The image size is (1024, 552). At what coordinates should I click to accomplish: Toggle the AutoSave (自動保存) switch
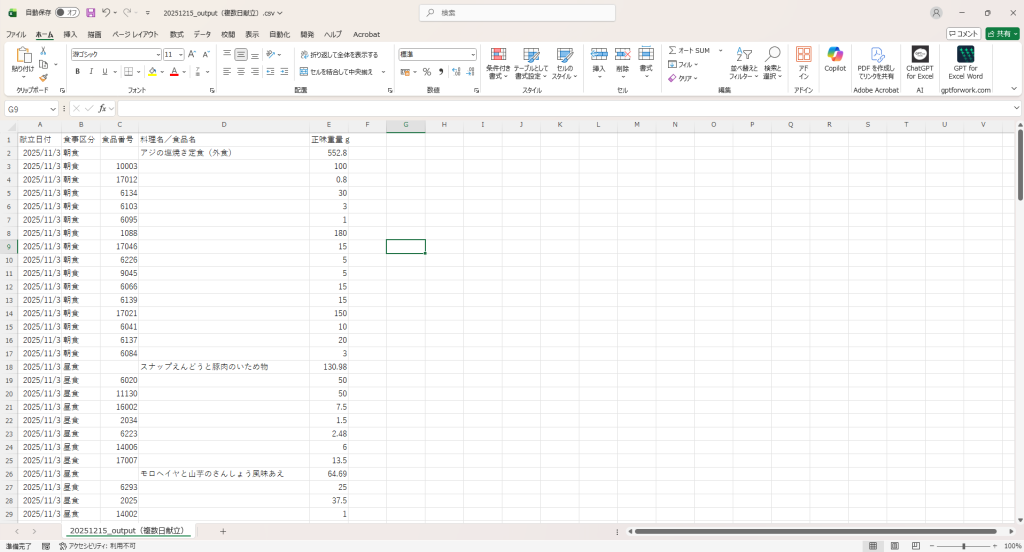pyautogui.click(x=67, y=13)
